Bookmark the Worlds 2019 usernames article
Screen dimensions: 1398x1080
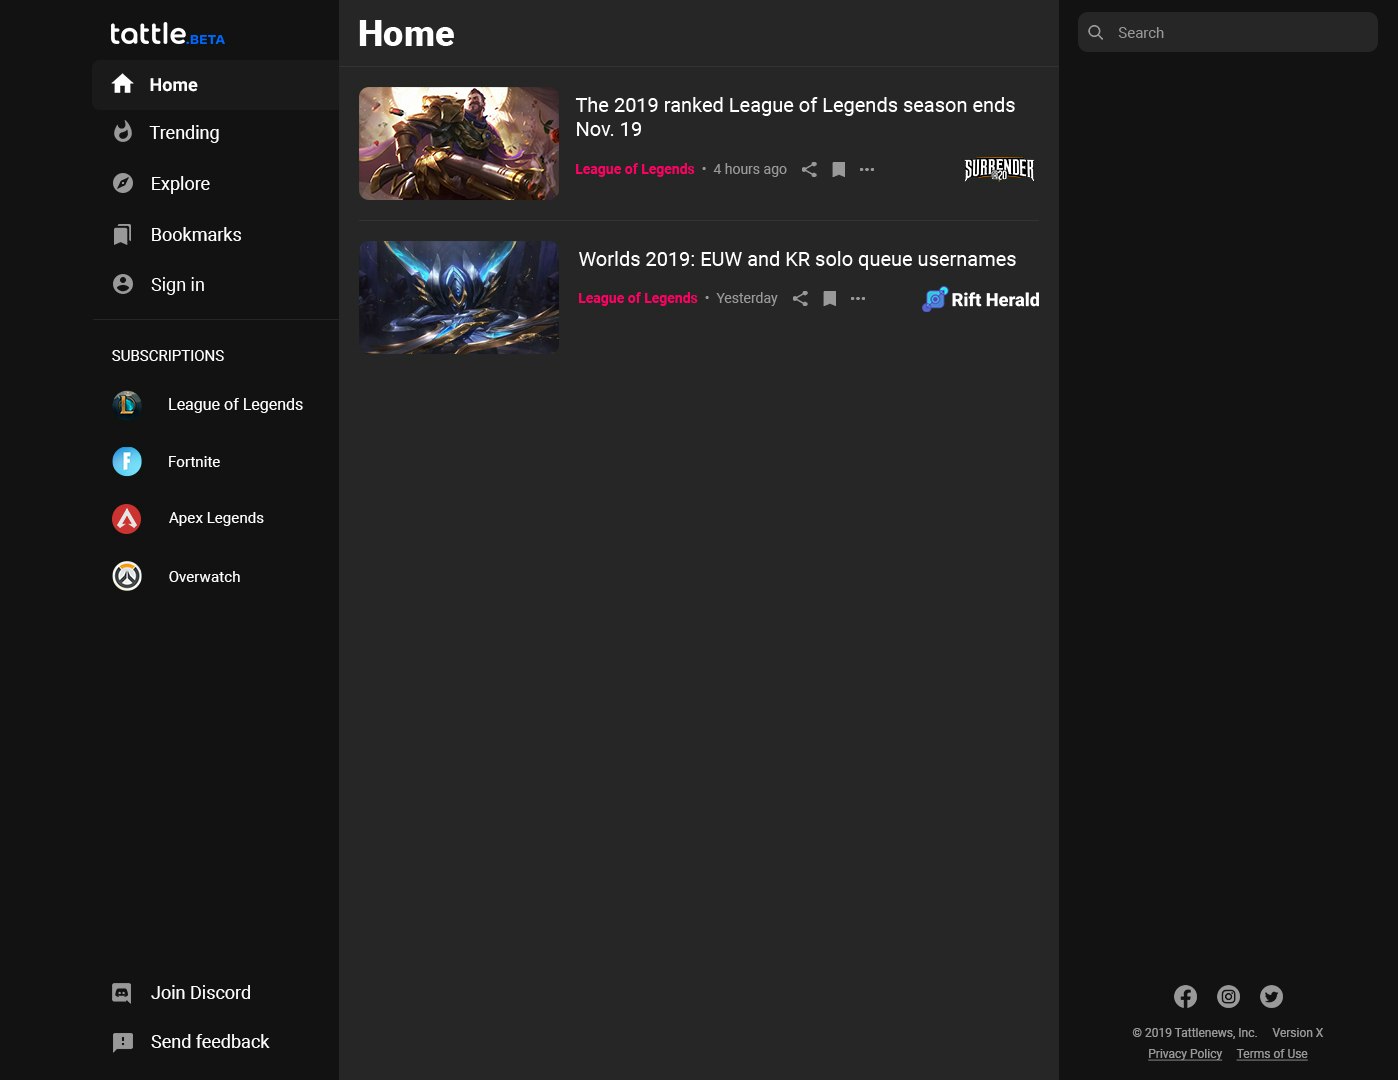(829, 298)
